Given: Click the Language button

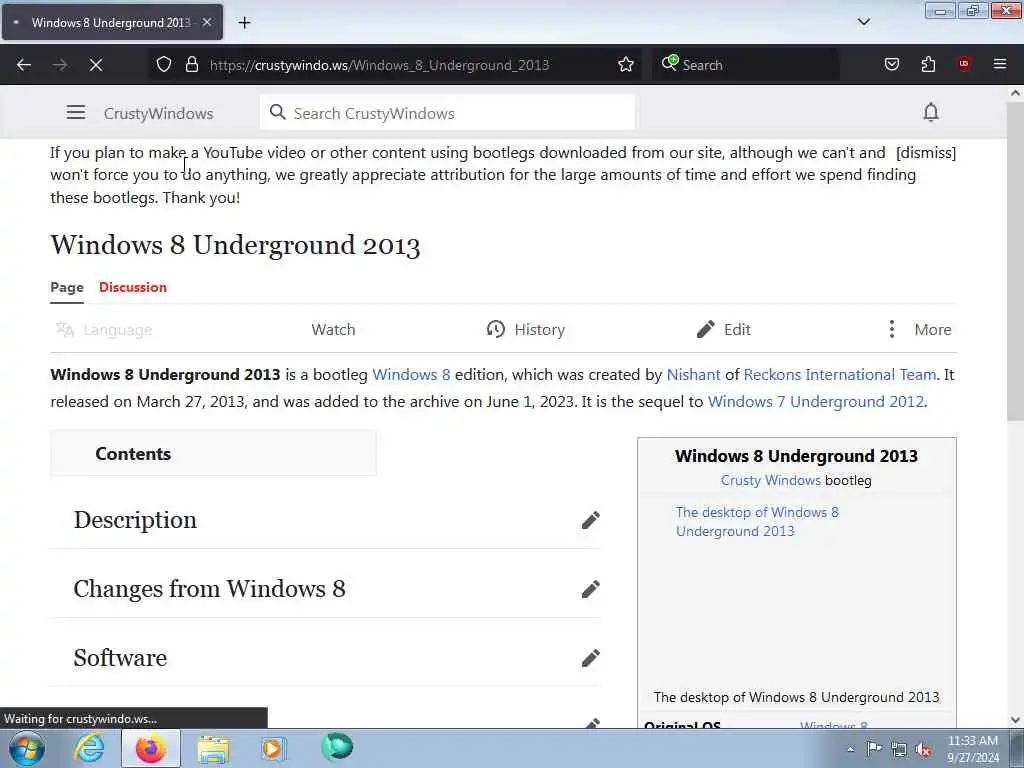Looking at the screenshot, I should [x=104, y=330].
